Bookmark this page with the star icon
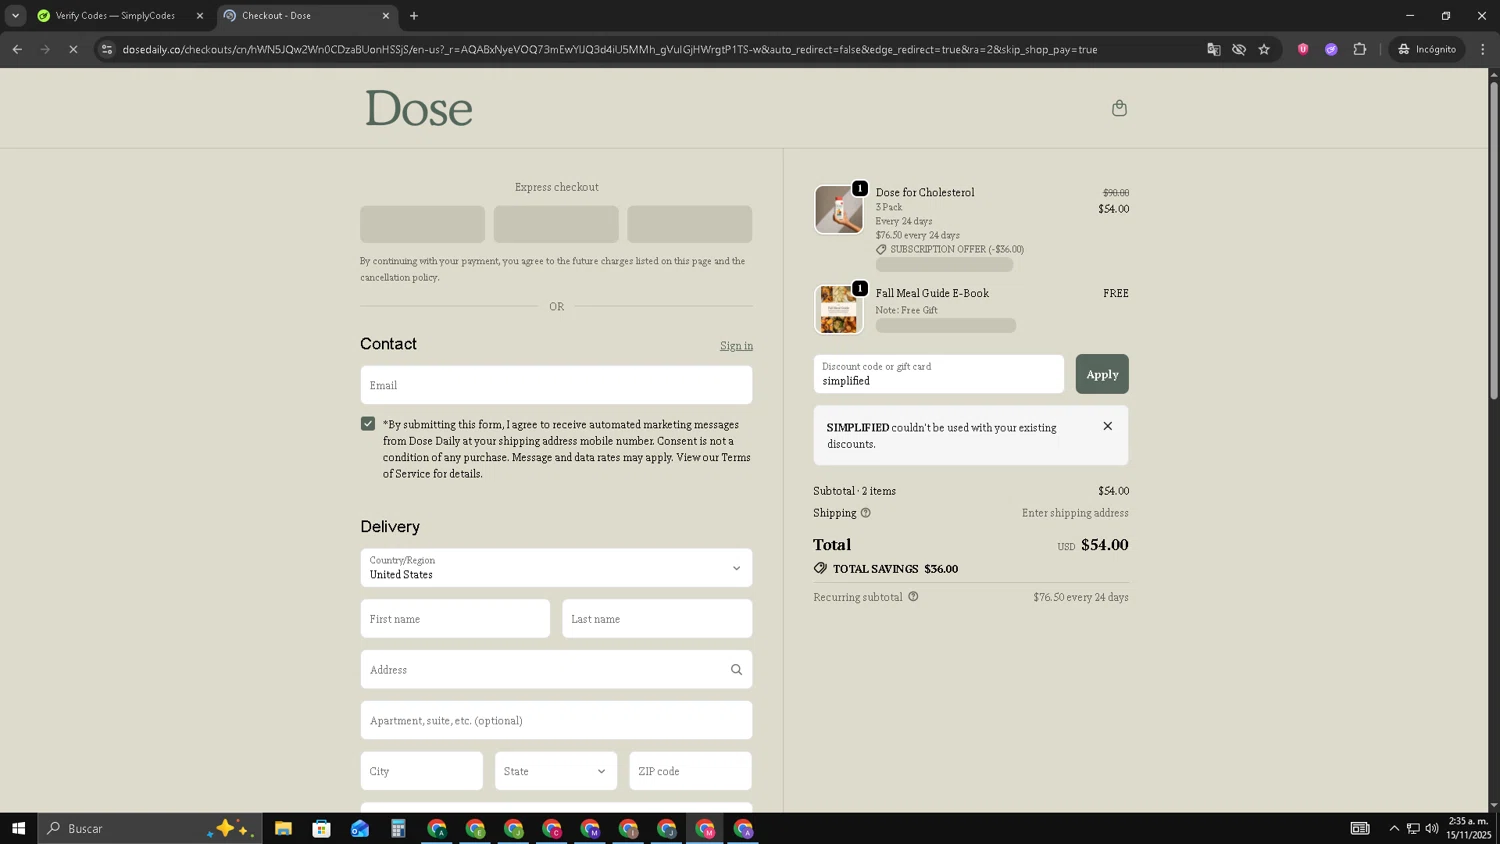1500x844 pixels. point(1264,49)
